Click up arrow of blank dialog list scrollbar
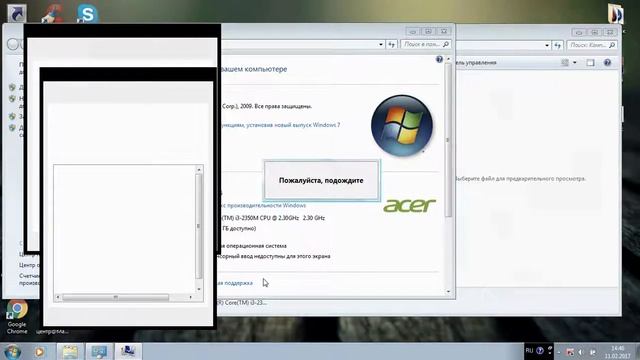Screen dimensions: 640x360 tap(199, 169)
